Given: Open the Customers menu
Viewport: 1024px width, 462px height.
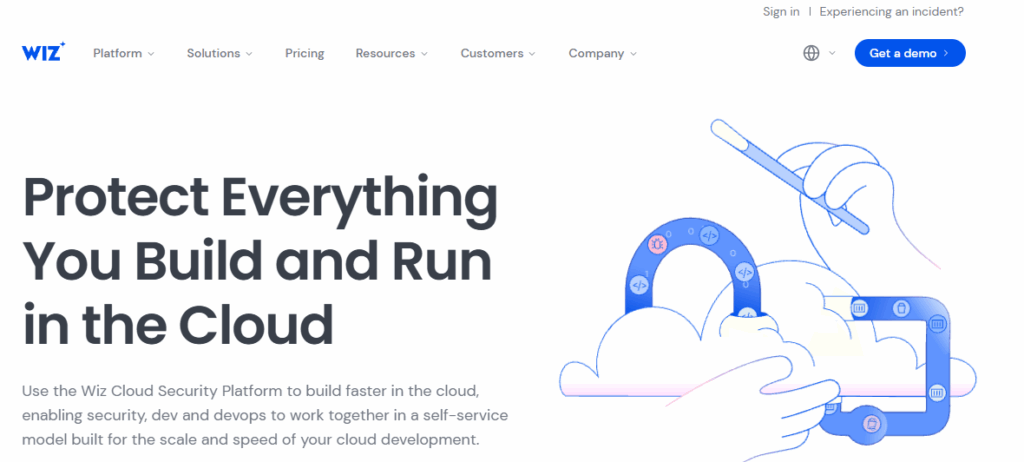Looking at the screenshot, I should (497, 53).
